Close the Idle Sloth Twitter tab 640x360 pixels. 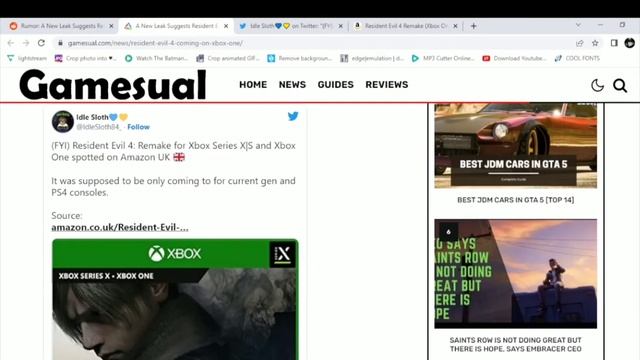340,26
